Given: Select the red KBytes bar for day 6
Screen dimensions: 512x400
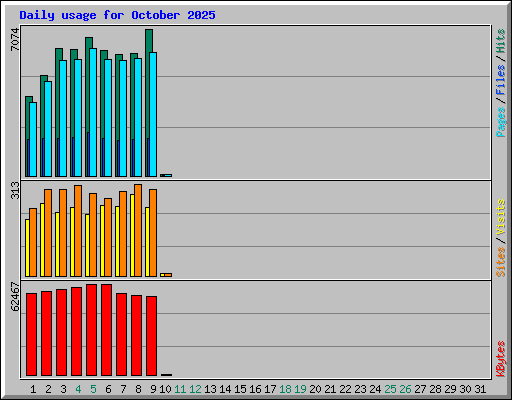Looking at the screenshot, I should click(107, 330).
